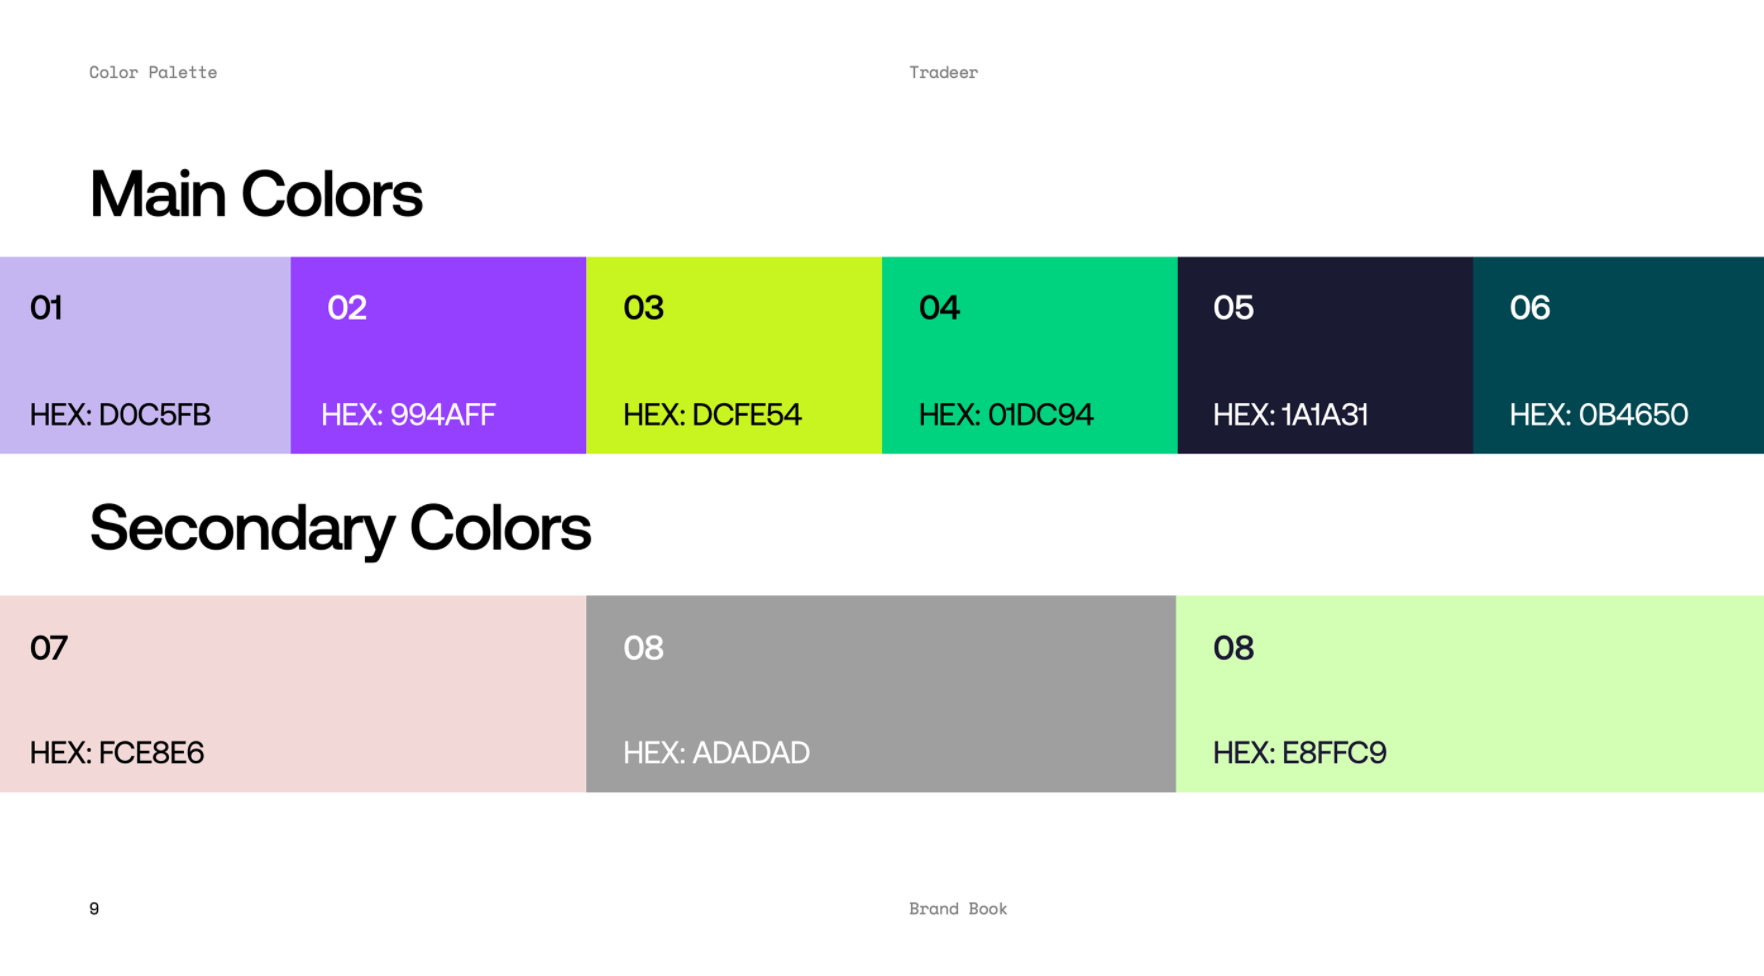Screen dimensions: 1764x976
Task: Click the HEX: 994AFF text
Action: tap(408, 415)
